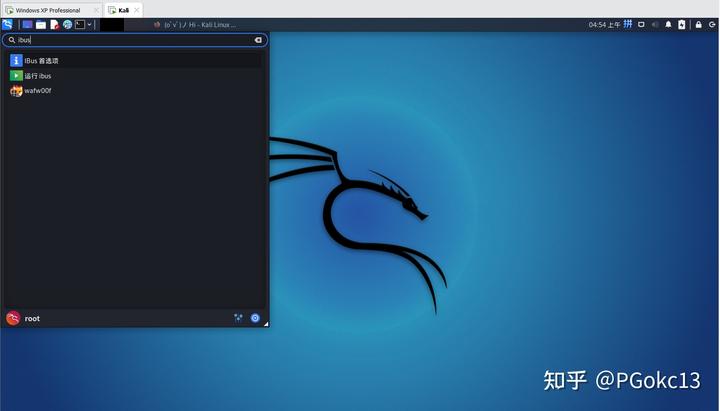The height and width of the screenshot is (411, 720).
Task: Click the black workspace switcher box
Action: pyautogui.click(x=112, y=25)
